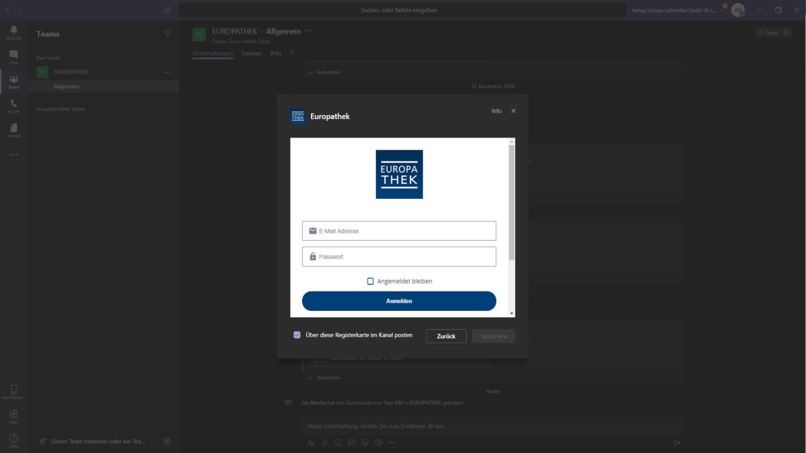Click the Speichern button
Screen dimensions: 806x453
[493, 336]
